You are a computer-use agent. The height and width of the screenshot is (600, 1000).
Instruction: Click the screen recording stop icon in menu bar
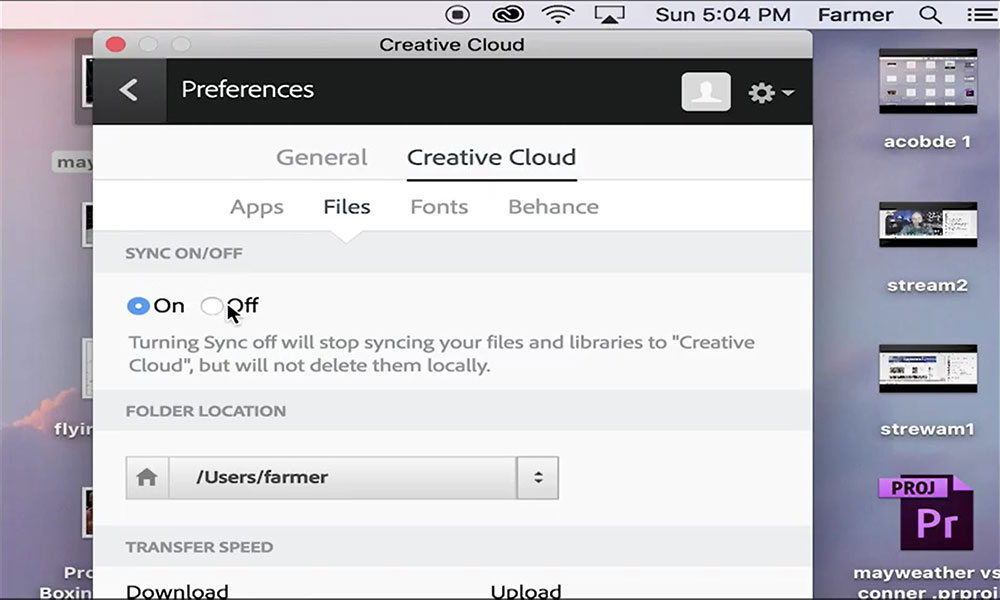[x=457, y=14]
